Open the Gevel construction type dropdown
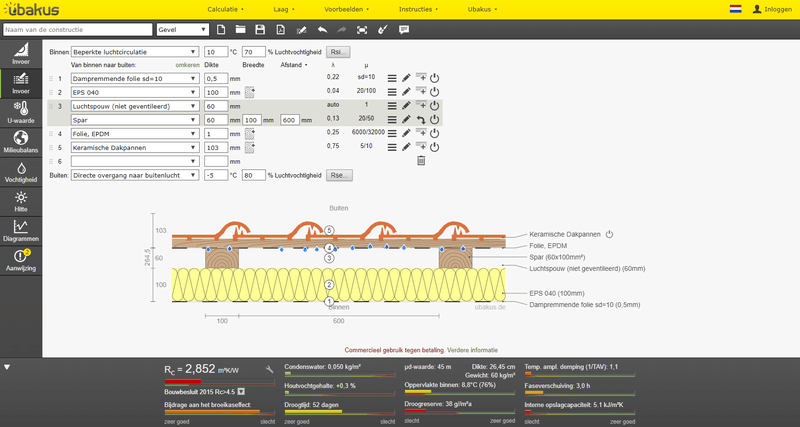This screenshot has height=427, width=800. pyautogui.click(x=183, y=30)
